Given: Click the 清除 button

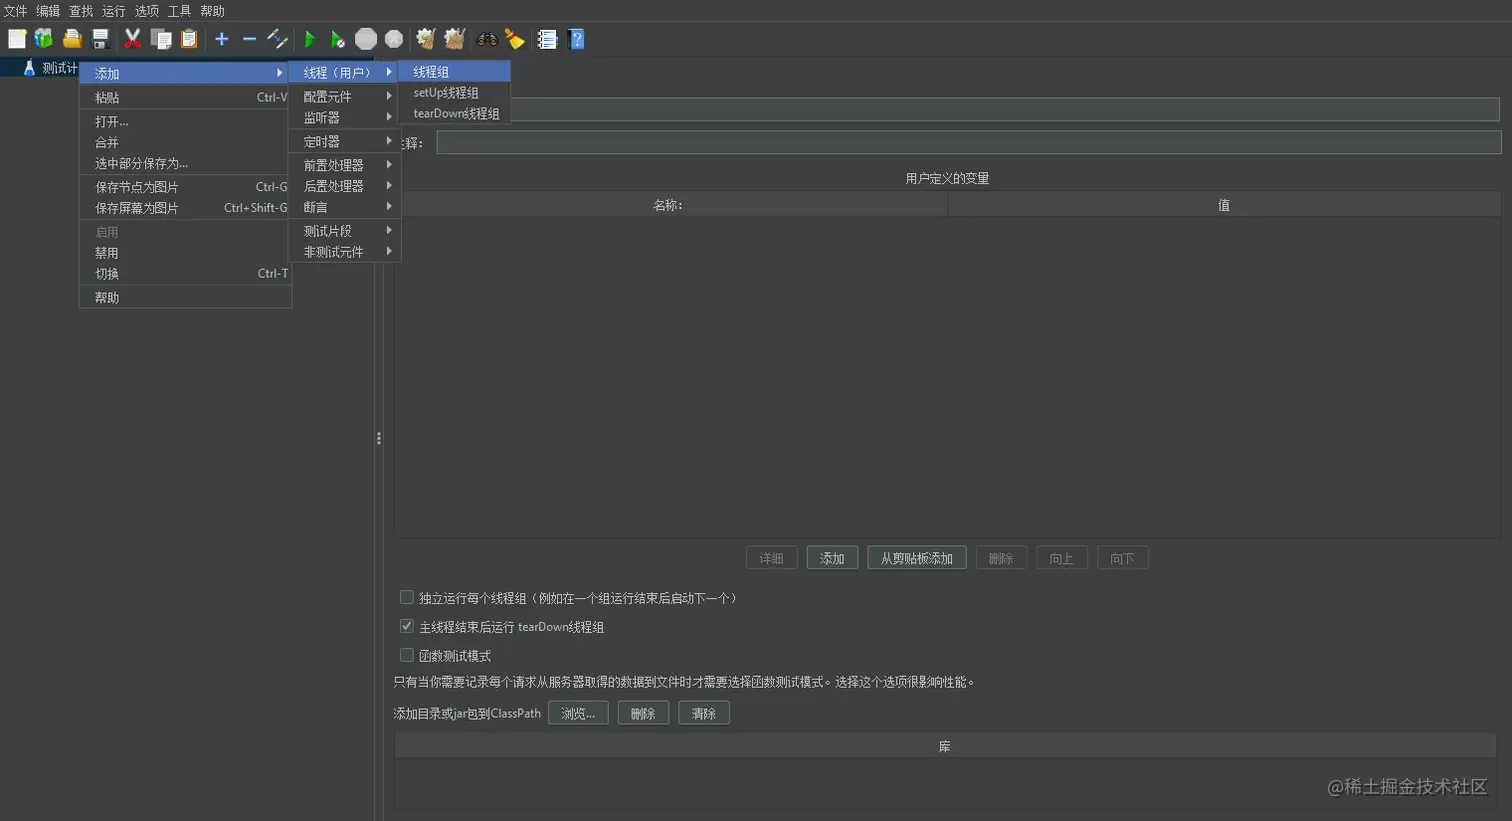Looking at the screenshot, I should 704,713.
